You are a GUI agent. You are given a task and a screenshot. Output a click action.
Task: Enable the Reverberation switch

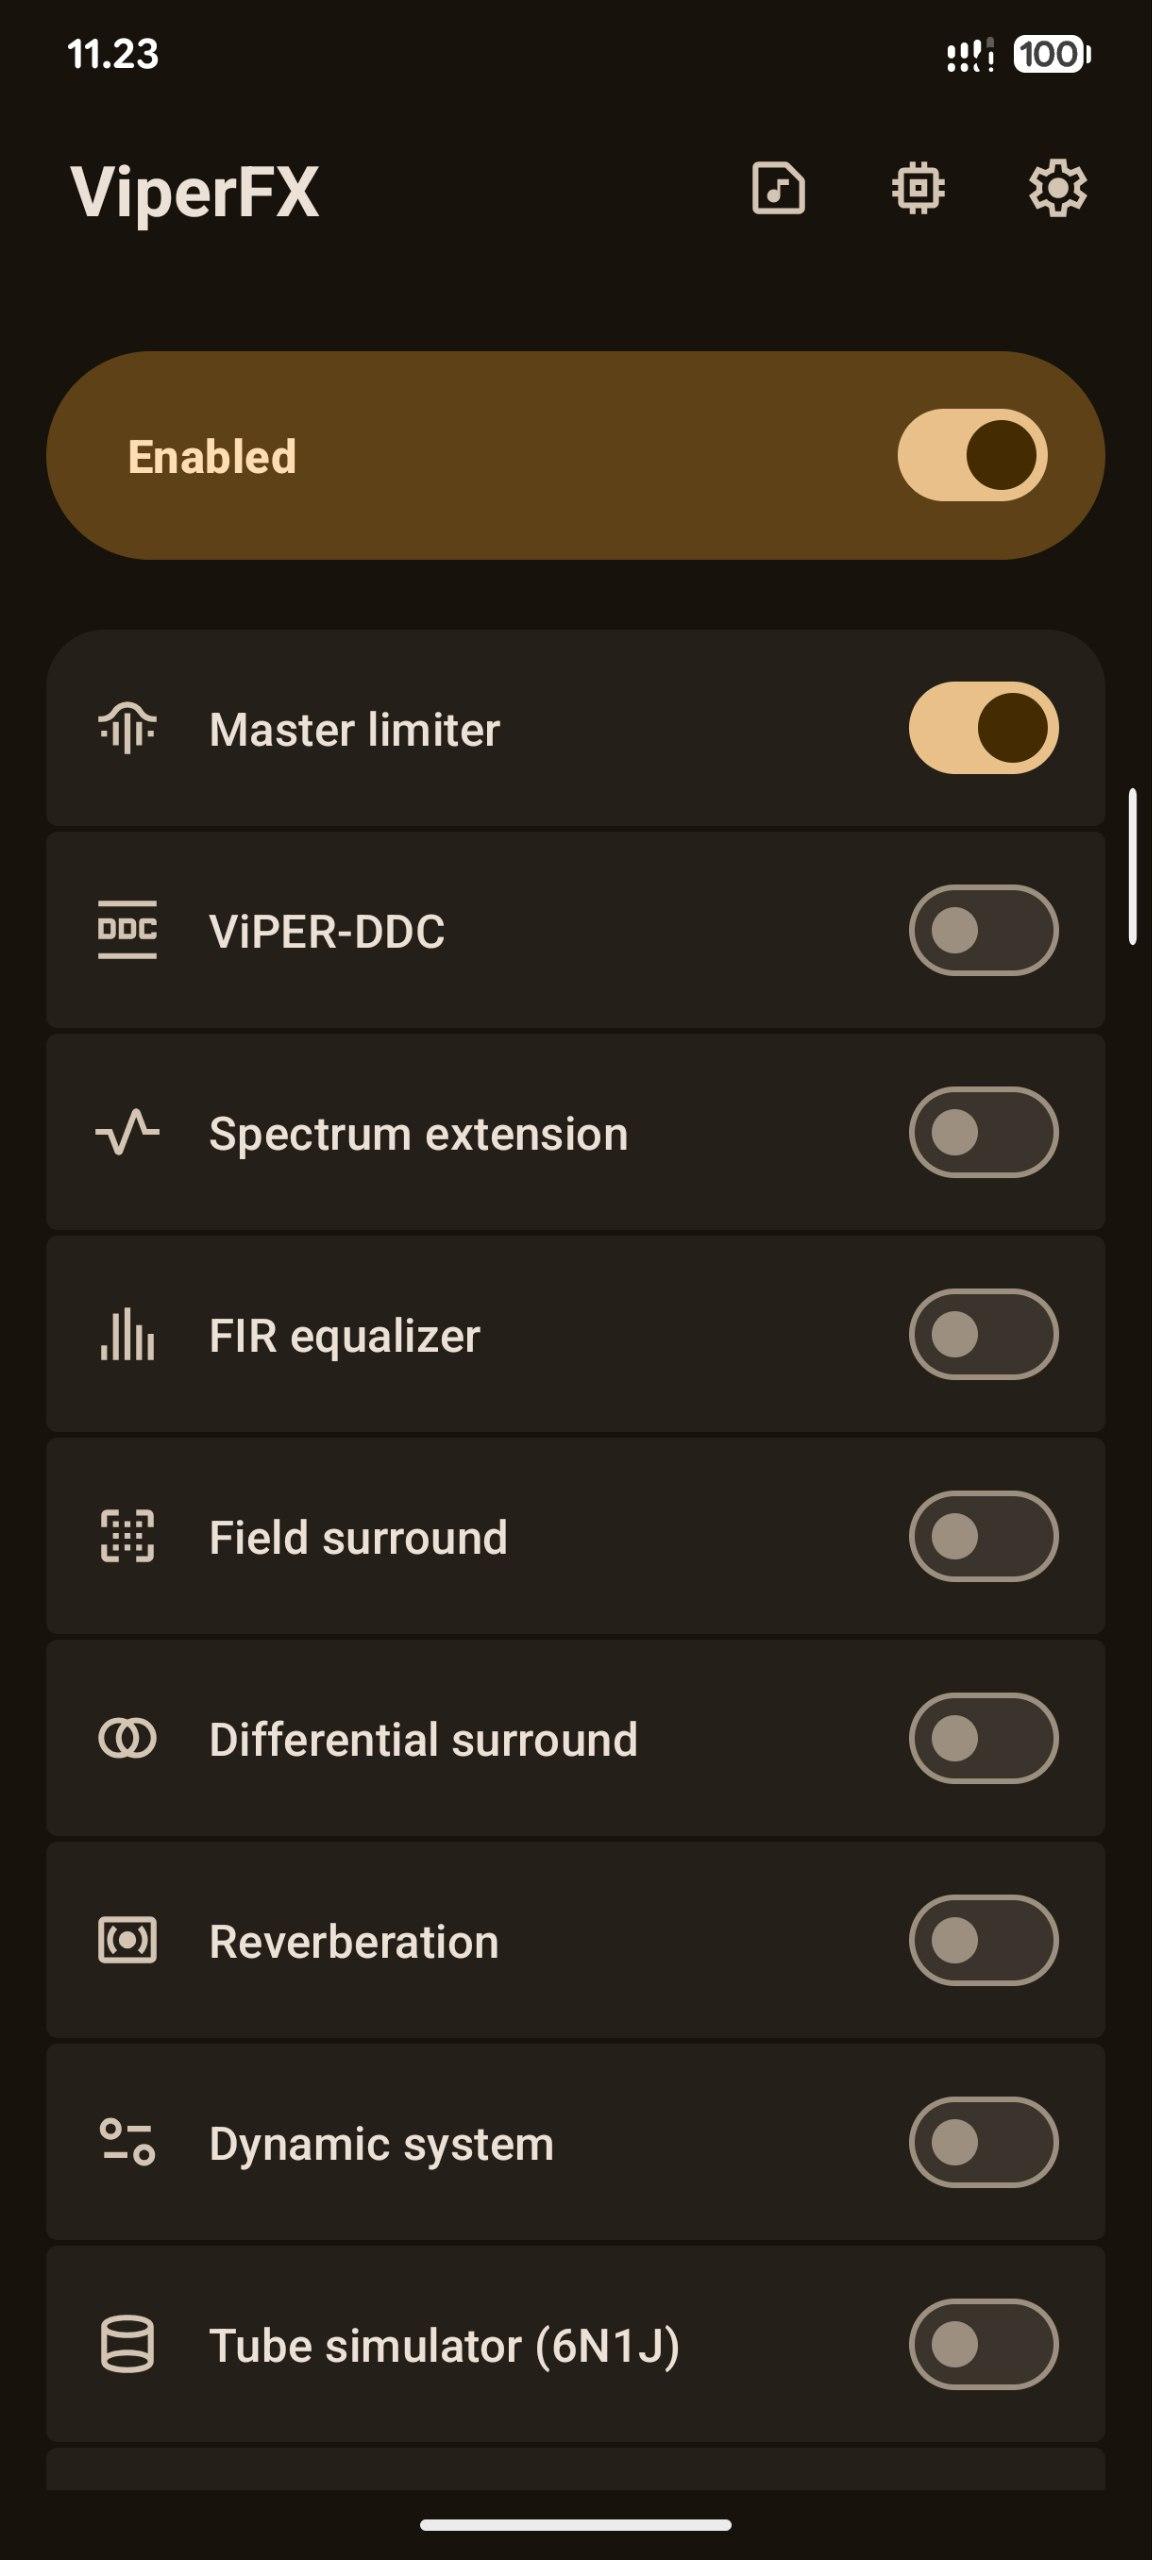click(x=983, y=1940)
